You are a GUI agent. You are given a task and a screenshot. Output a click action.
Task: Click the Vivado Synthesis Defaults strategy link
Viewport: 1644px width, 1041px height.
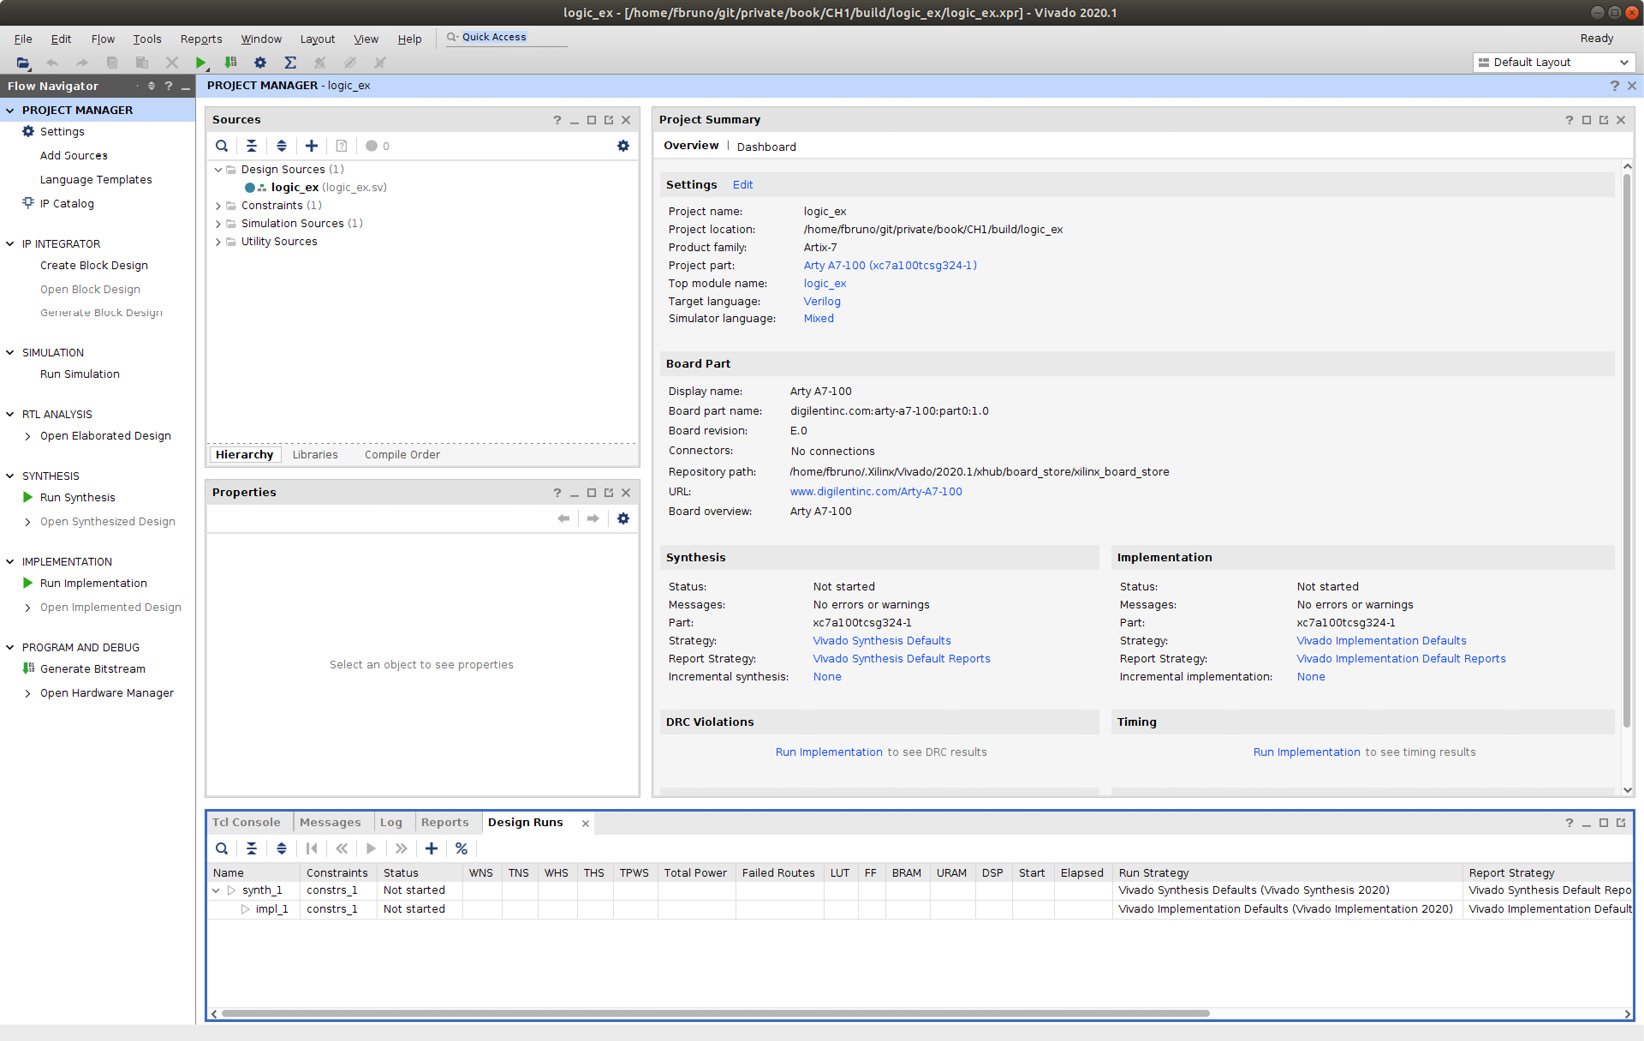coord(882,641)
